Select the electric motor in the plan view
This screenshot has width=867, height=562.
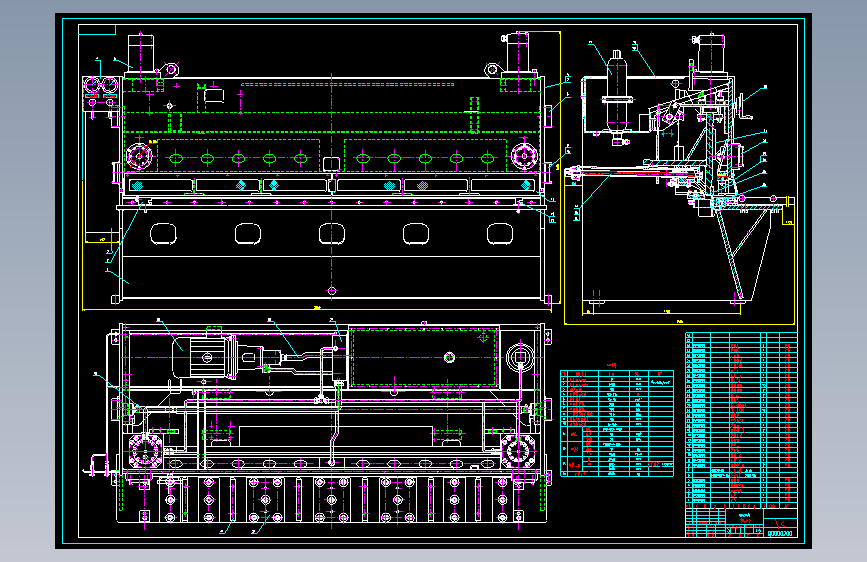[x=204, y=357]
